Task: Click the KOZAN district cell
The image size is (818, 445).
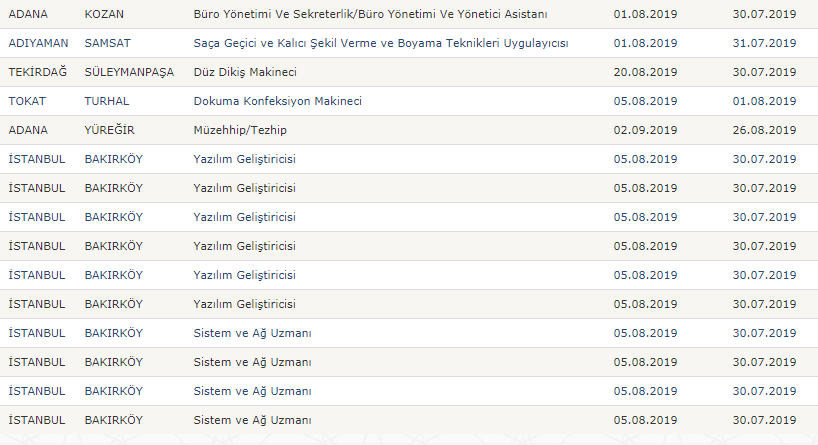Action: point(104,14)
